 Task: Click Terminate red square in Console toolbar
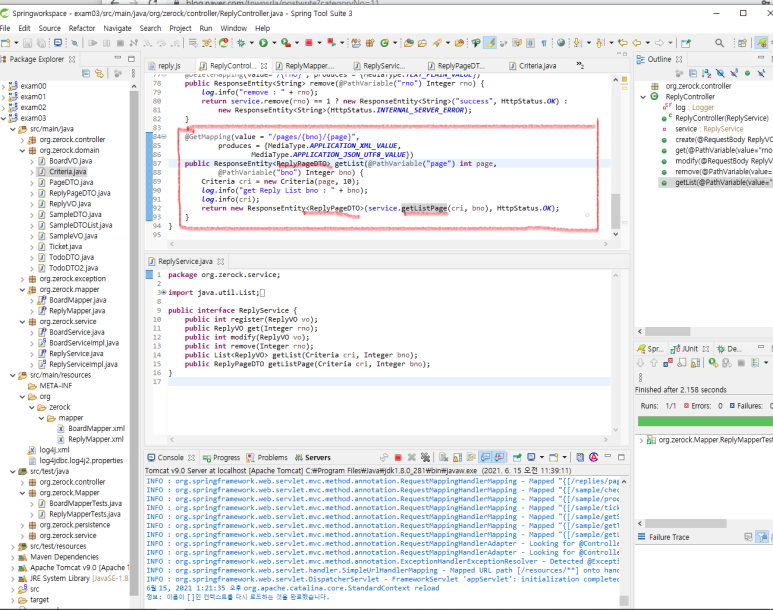(x=398, y=458)
